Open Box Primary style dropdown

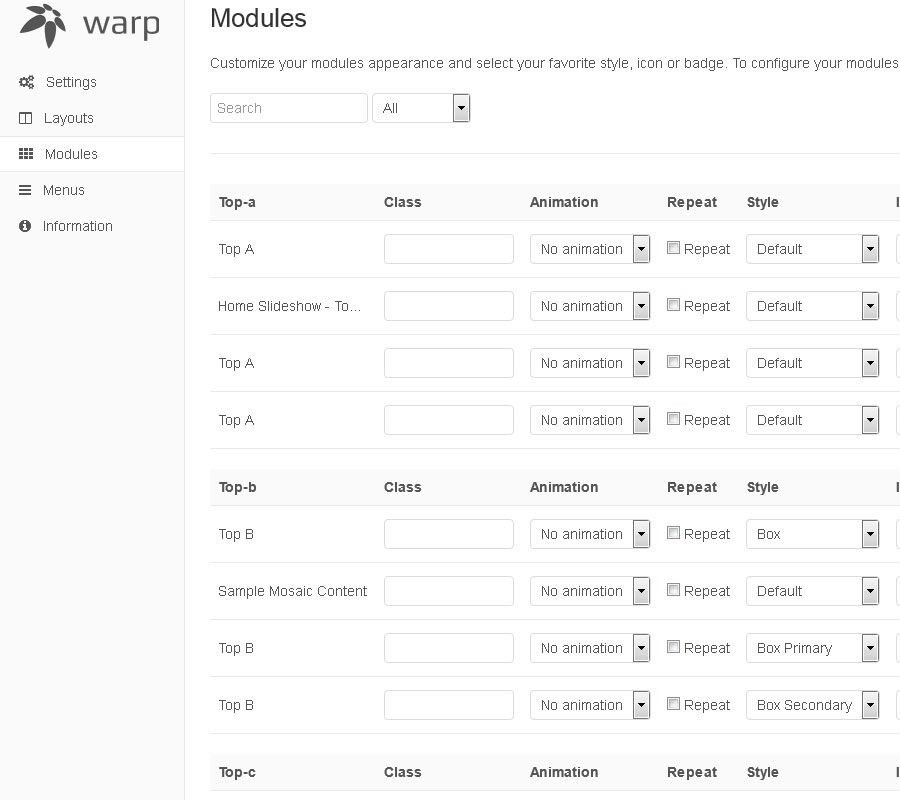tap(812, 648)
